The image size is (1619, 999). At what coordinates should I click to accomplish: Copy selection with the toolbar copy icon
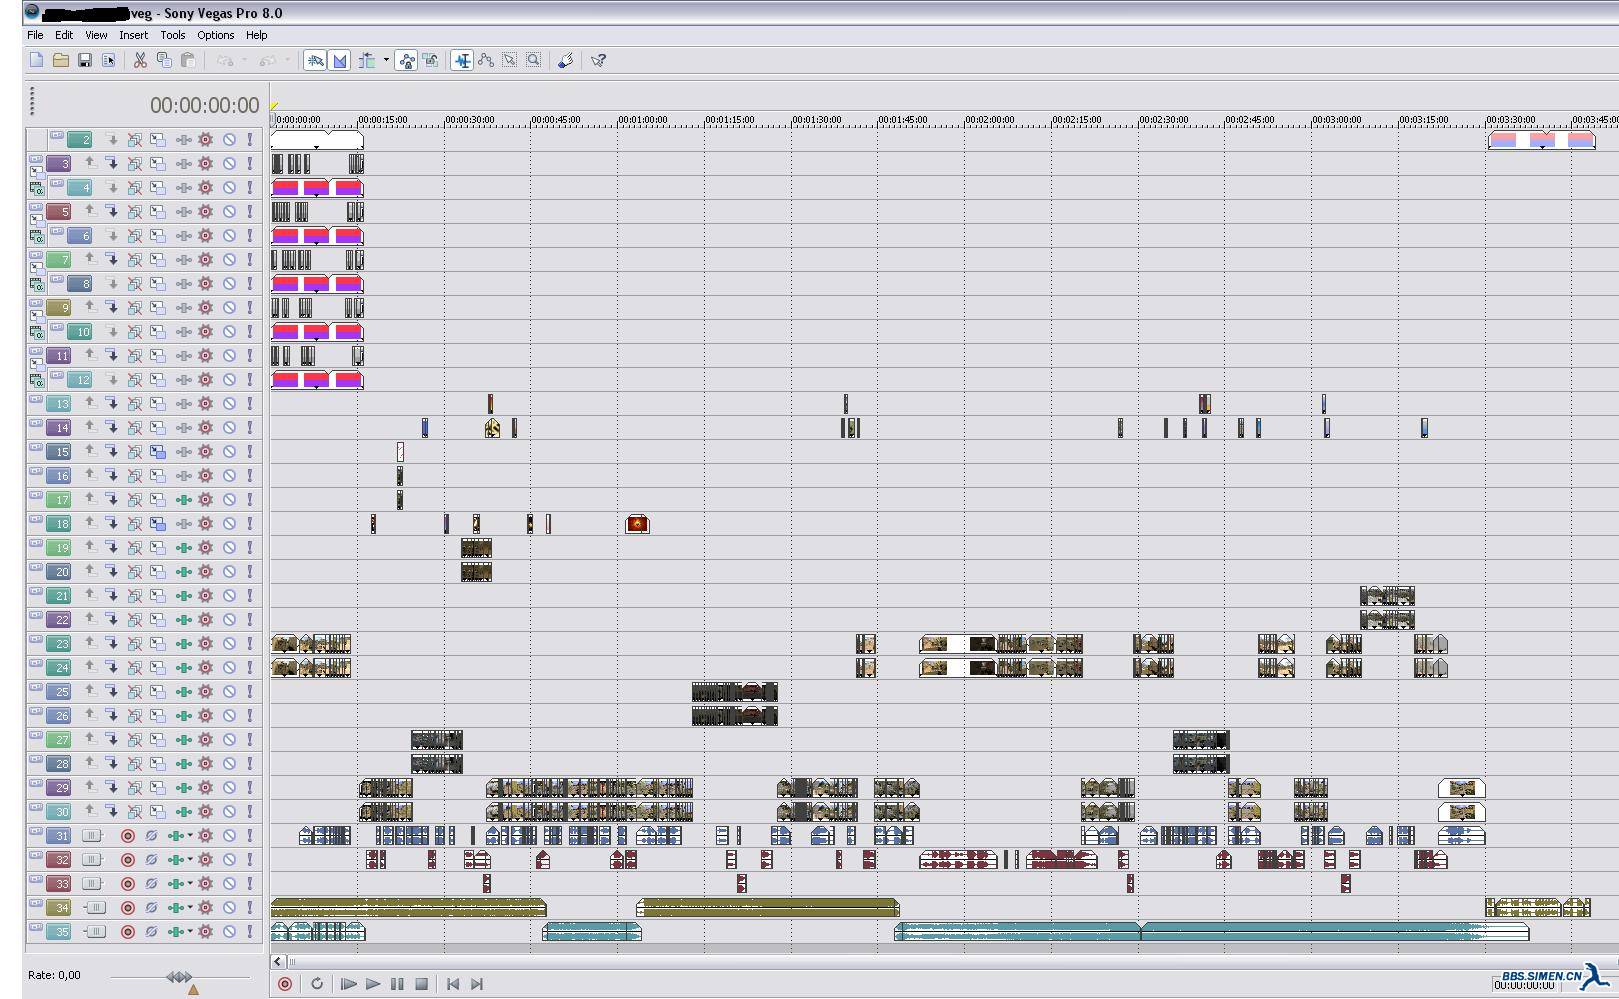pos(164,60)
